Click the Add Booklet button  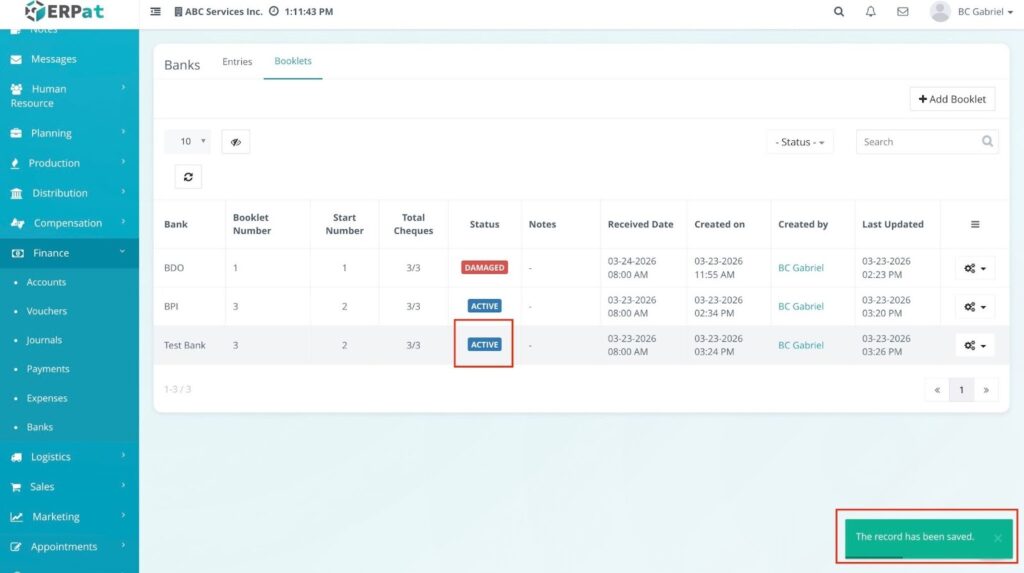click(952, 99)
